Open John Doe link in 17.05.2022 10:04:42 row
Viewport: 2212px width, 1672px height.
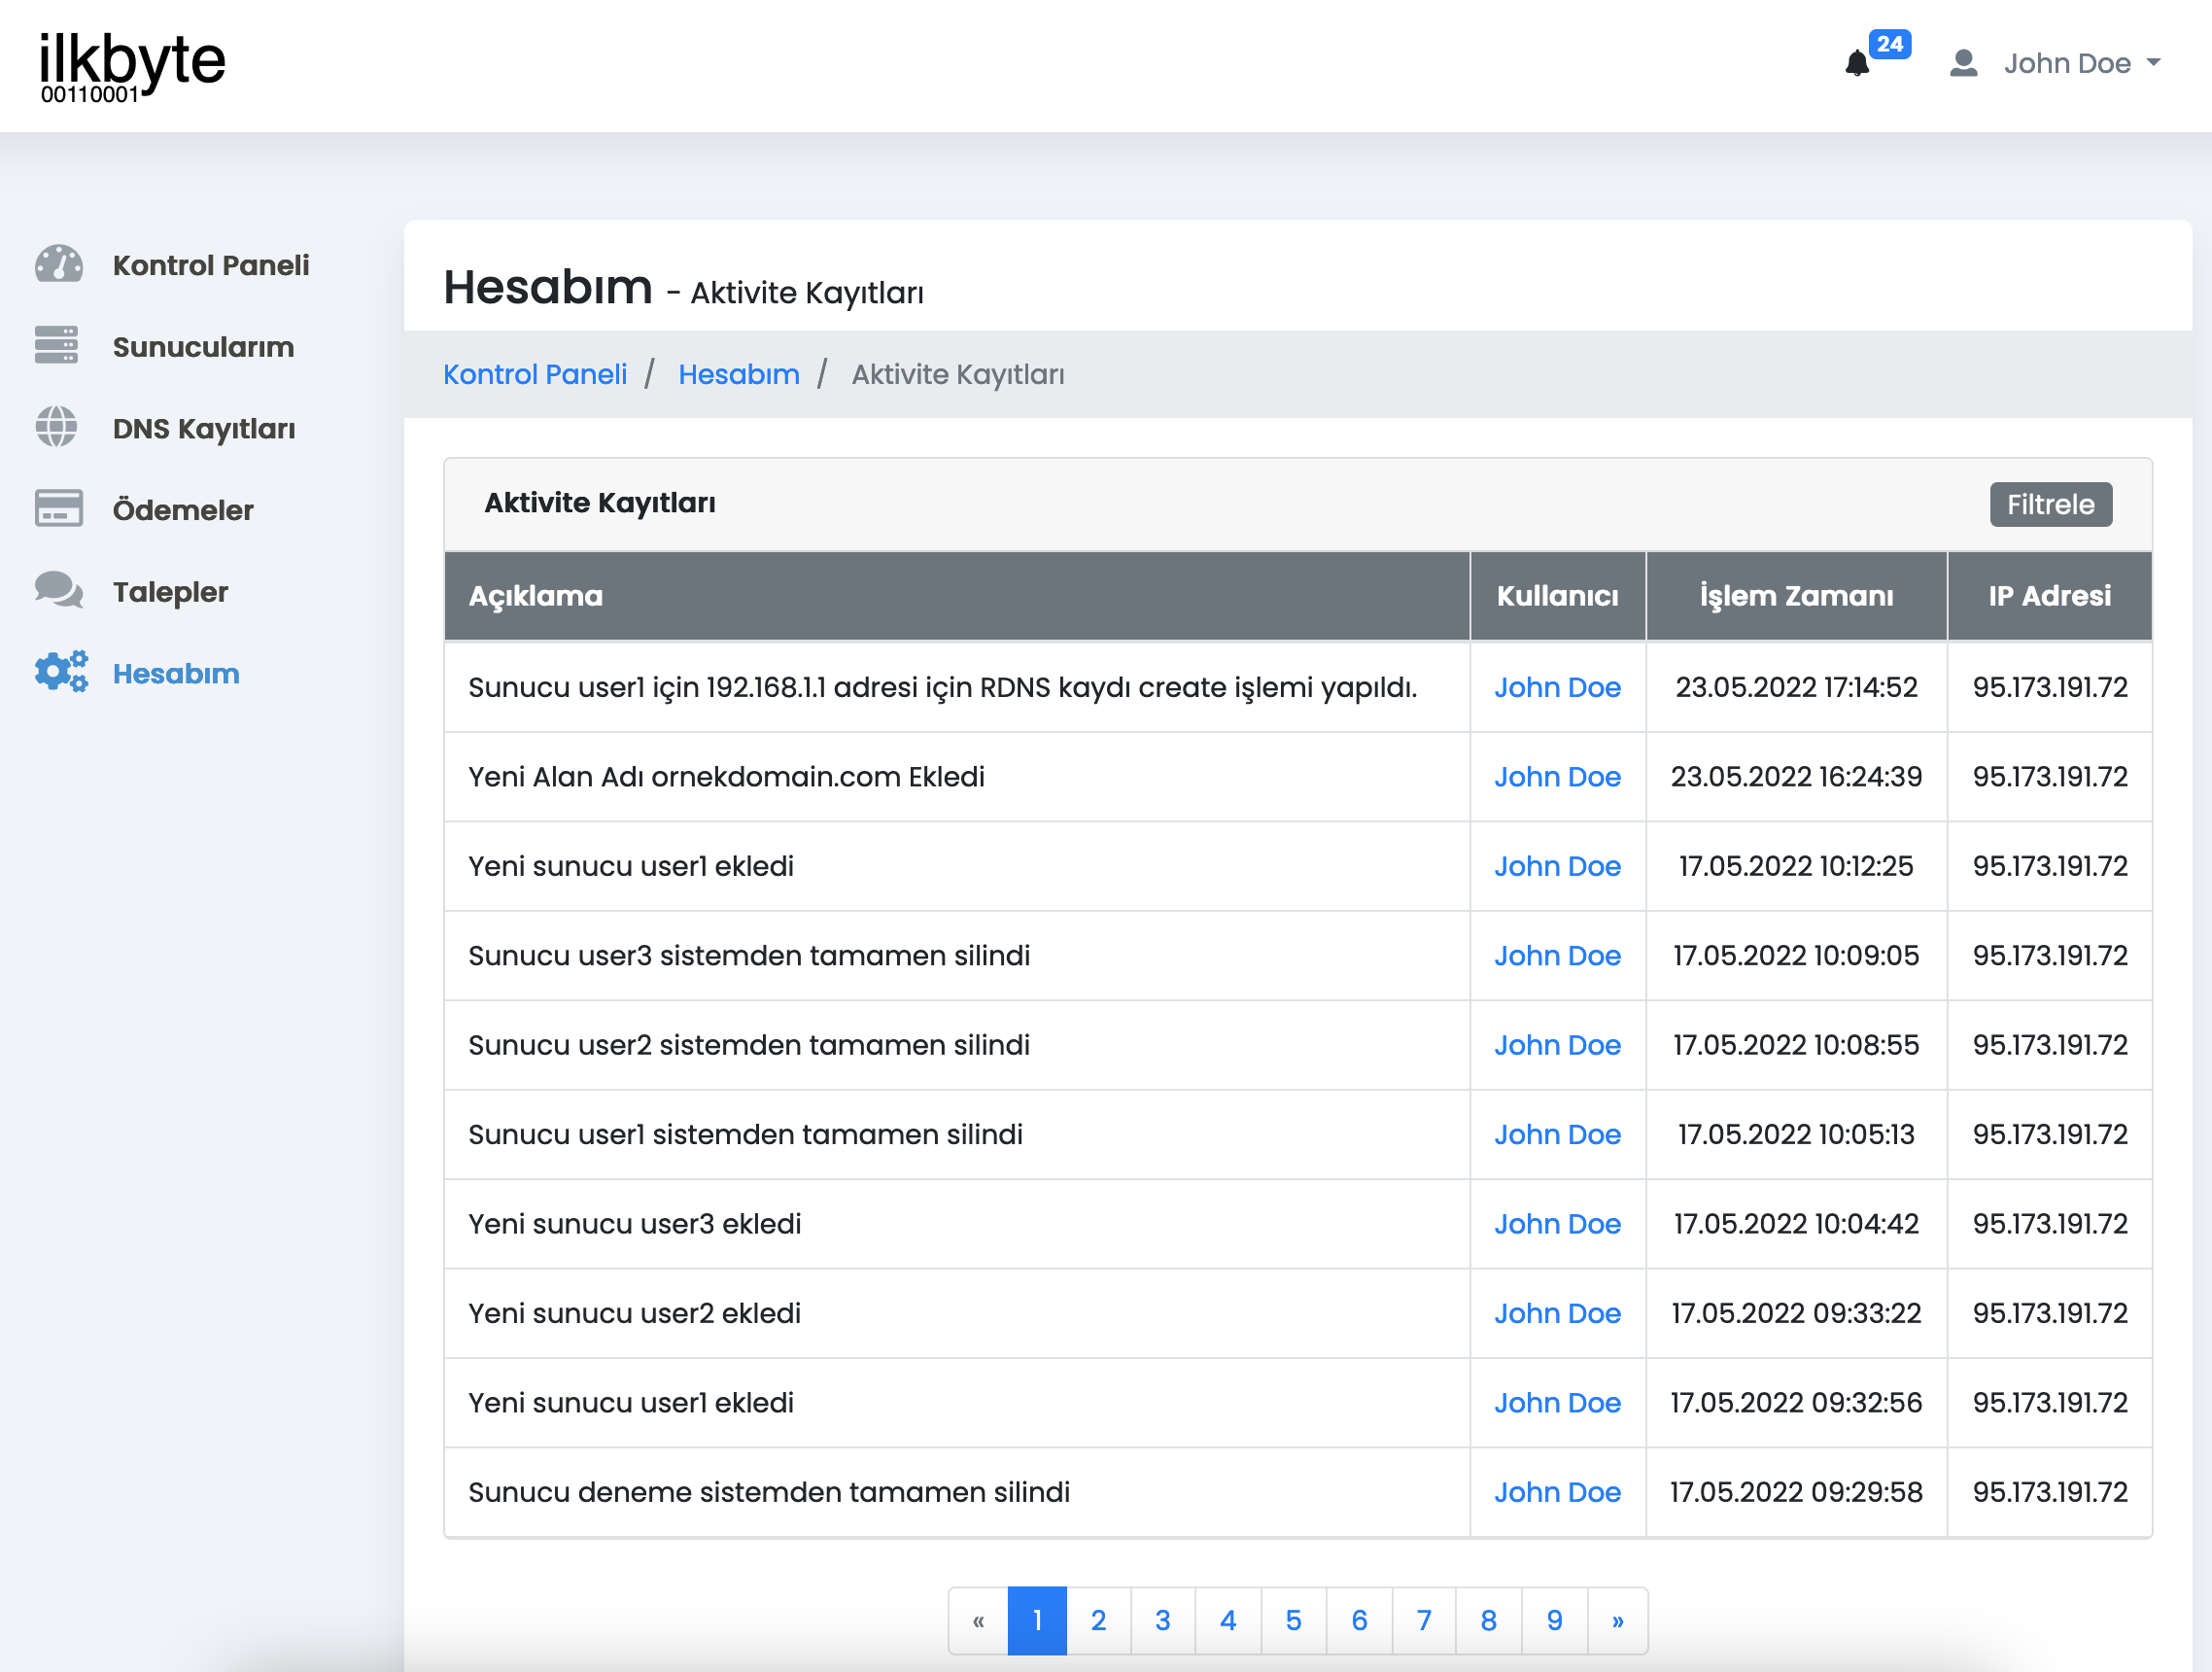pyautogui.click(x=1557, y=1224)
